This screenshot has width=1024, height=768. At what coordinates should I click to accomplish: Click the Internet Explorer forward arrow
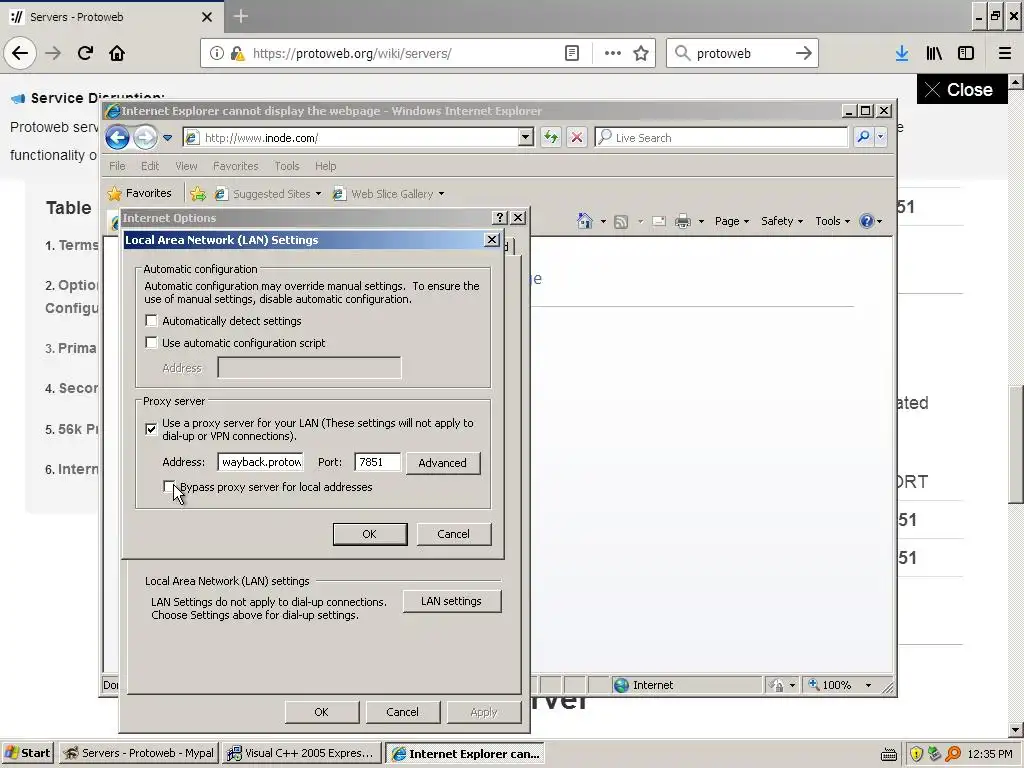145,138
